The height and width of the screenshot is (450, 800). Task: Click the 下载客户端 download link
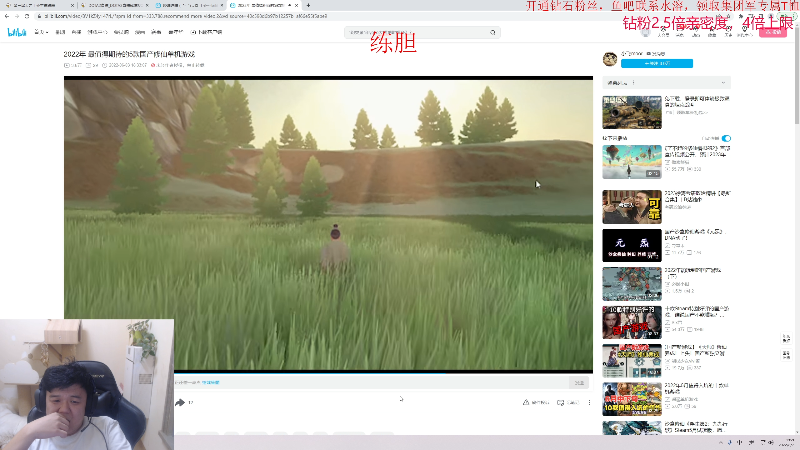[x=207, y=32]
